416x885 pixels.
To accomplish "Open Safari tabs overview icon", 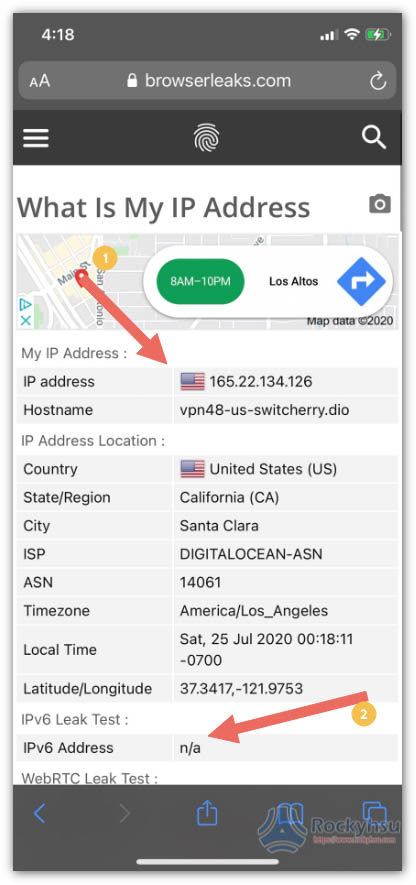I will pos(373,814).
